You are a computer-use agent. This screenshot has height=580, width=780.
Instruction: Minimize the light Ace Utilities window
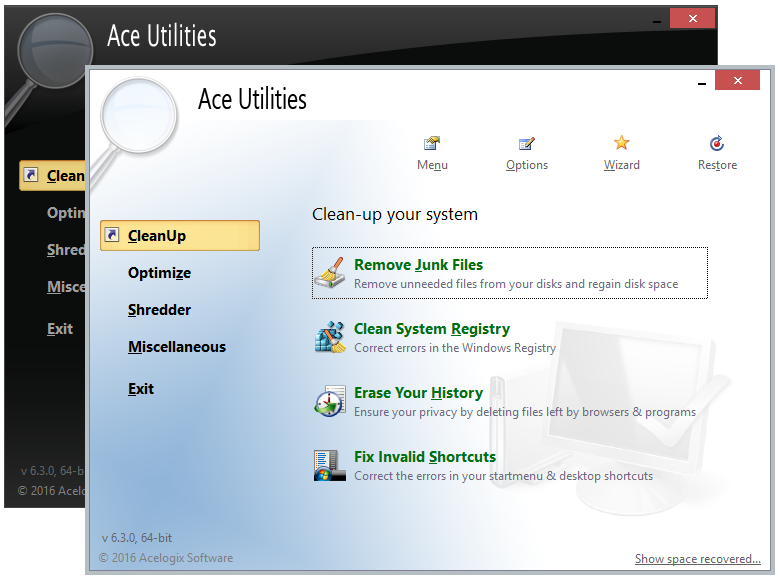coord(701,84)
